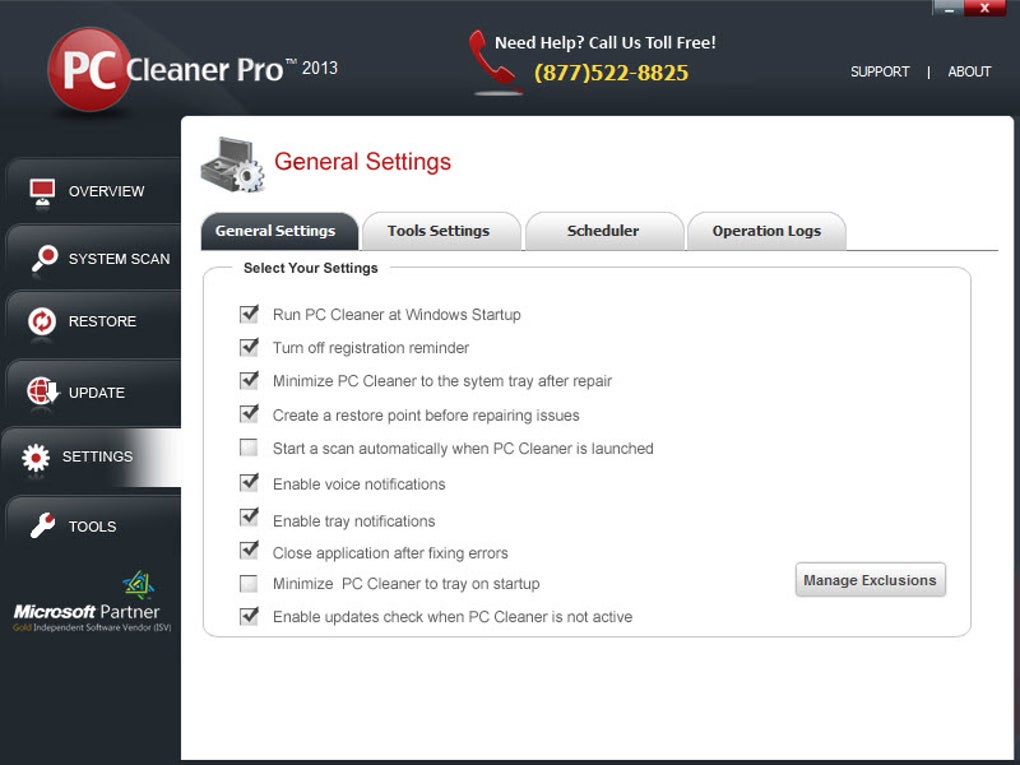The image size is (1020, 765).
Task: Uncheck Close application after fixing errors
Action: click(x=249, y=550)
